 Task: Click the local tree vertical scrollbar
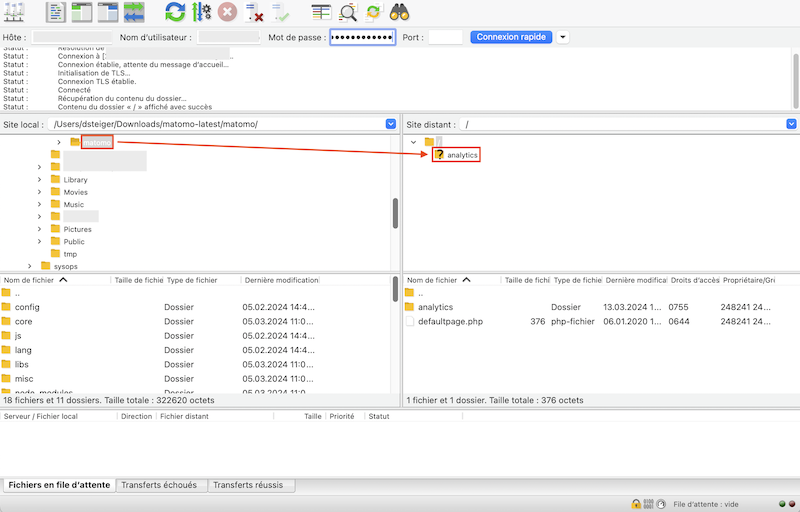pos(395,213)
